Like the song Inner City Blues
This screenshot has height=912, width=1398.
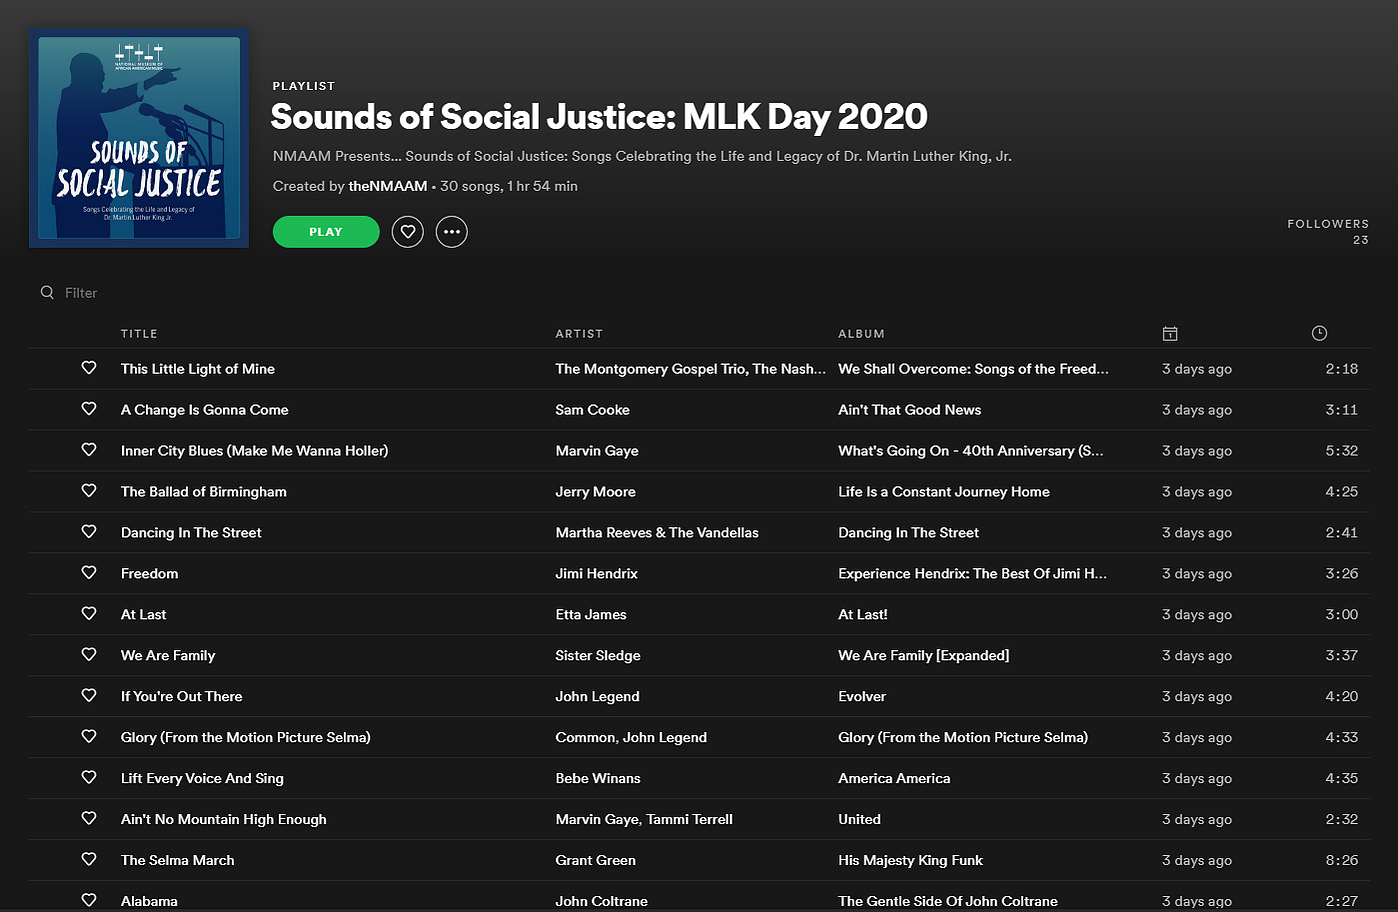[x=89, y=450]
